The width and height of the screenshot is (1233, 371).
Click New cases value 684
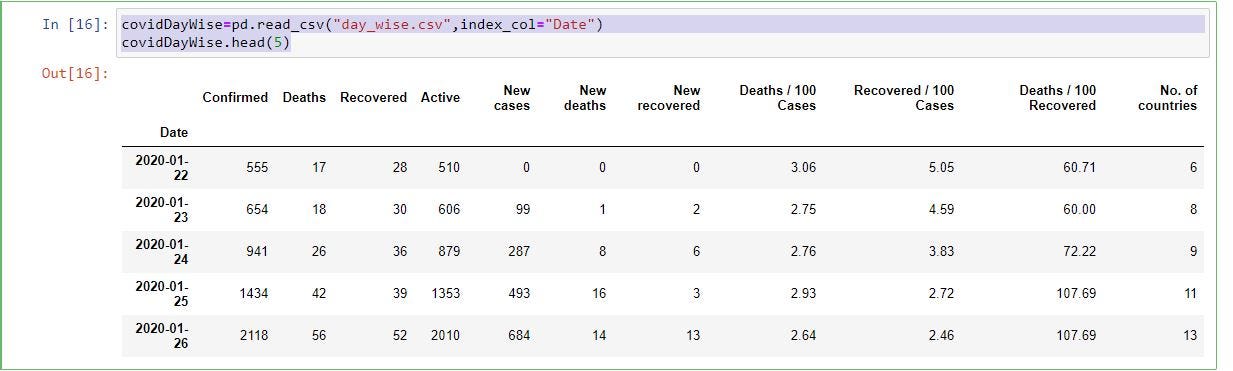519,336
